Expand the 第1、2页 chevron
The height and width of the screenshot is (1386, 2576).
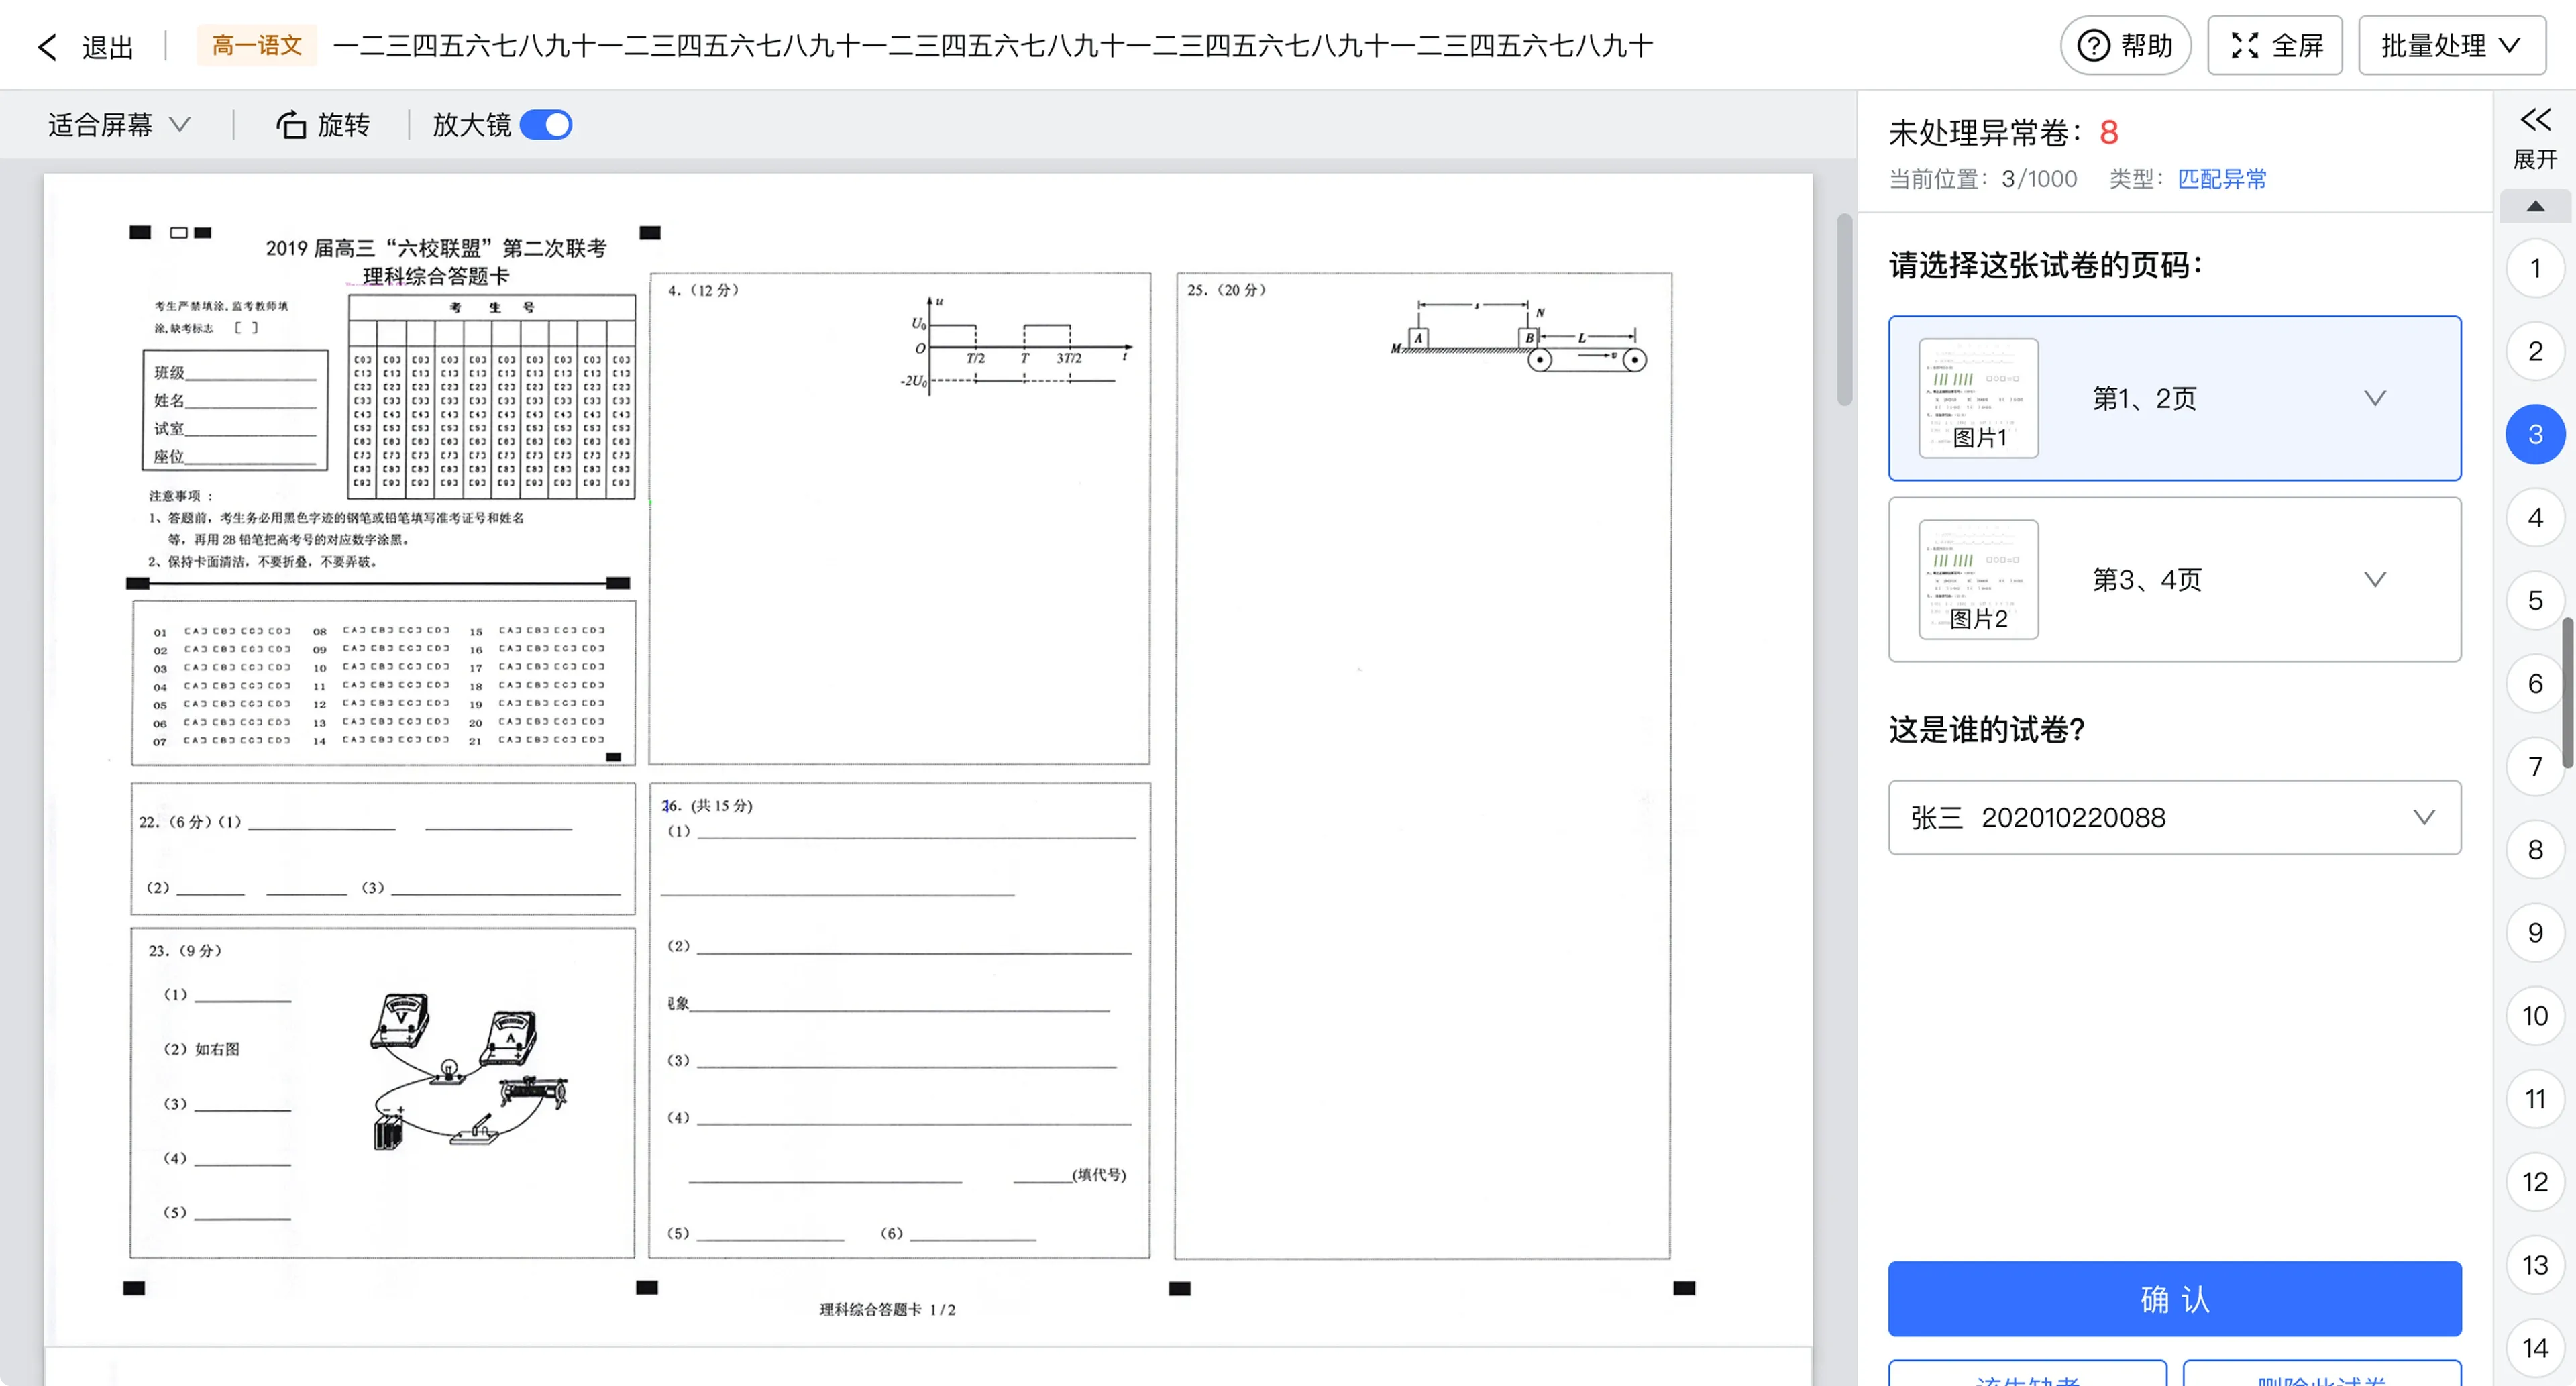coord(2375,398)
